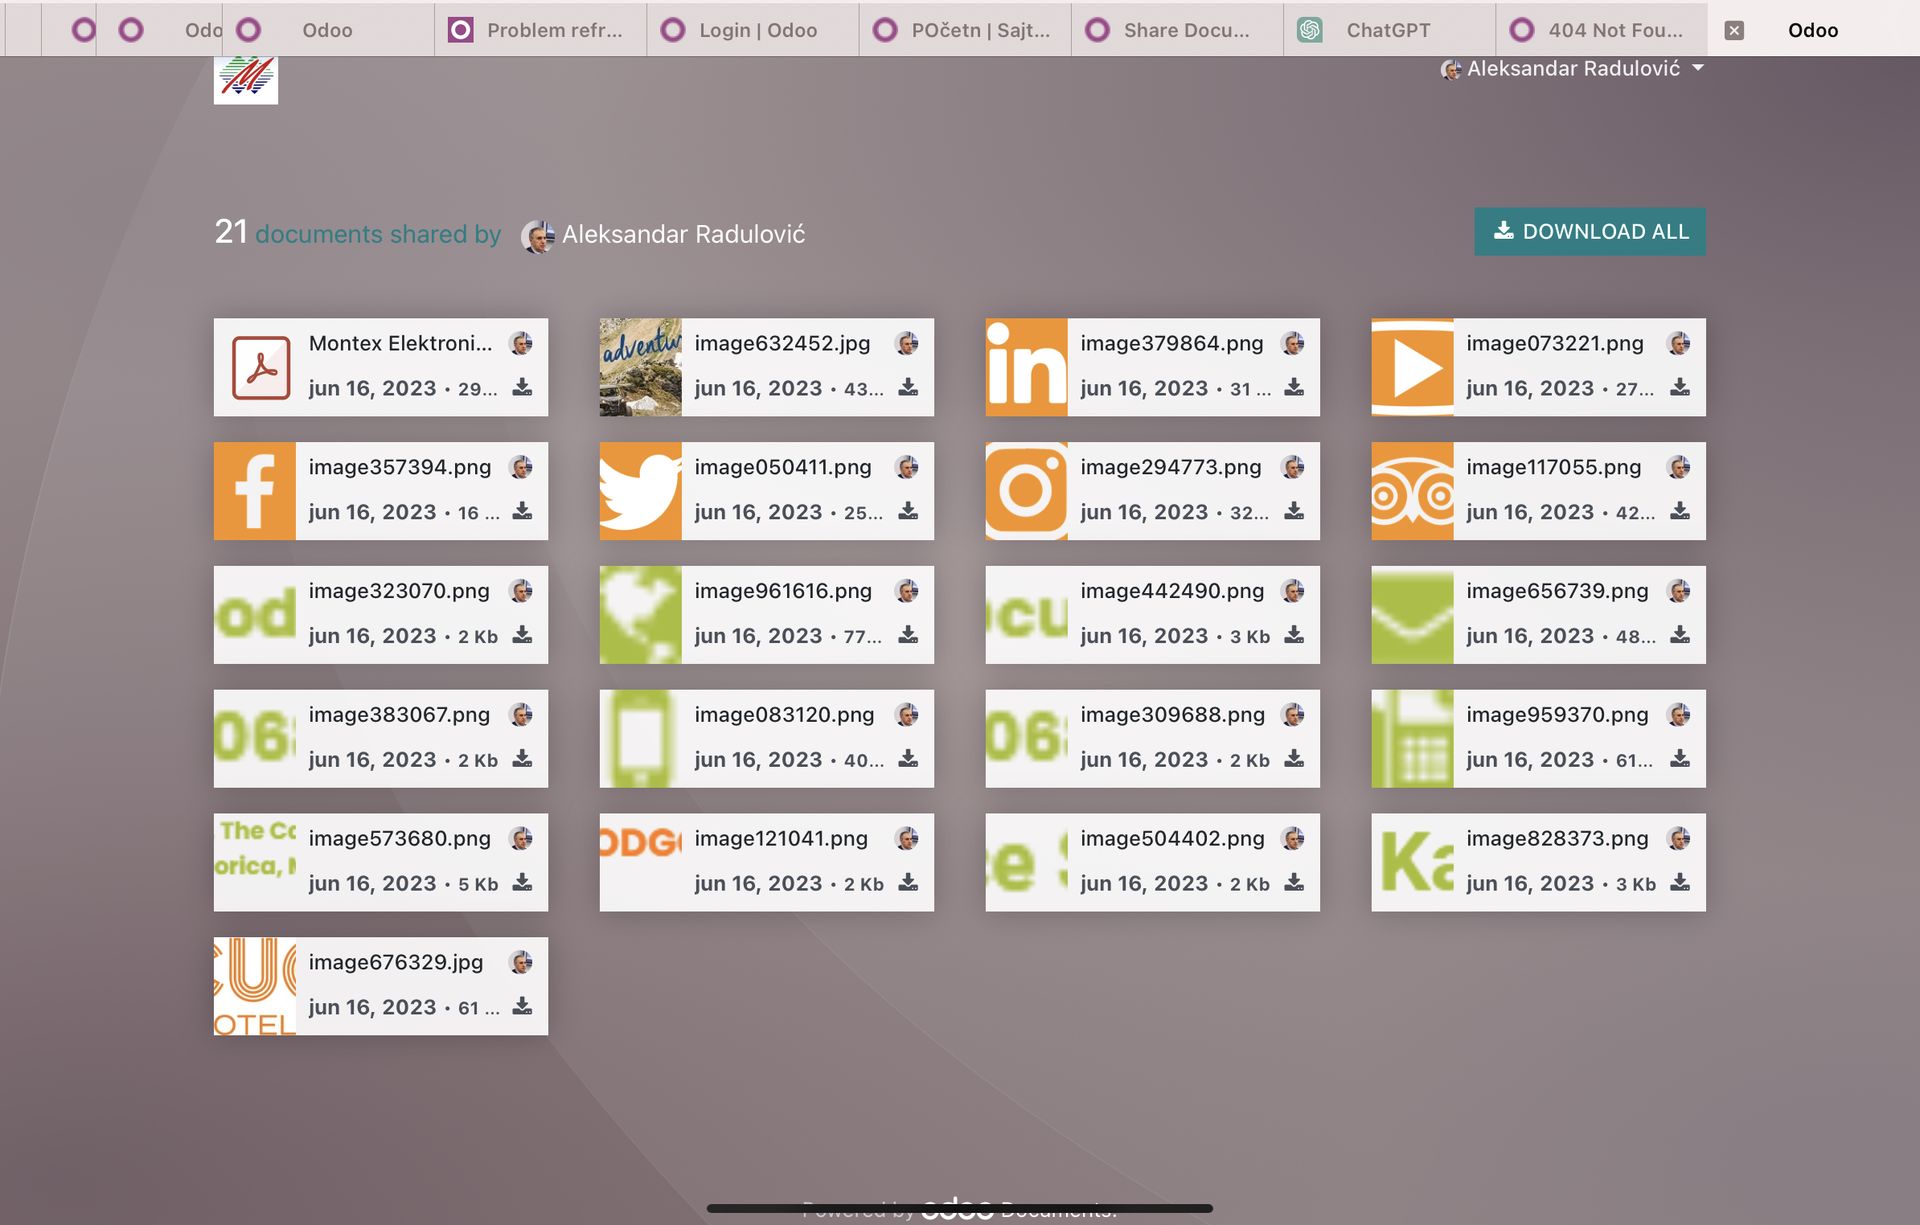Switch to the Problem refr... browser tab
The height and width of the screenshot is (1225, 1920).
click(x=541, y=30)
